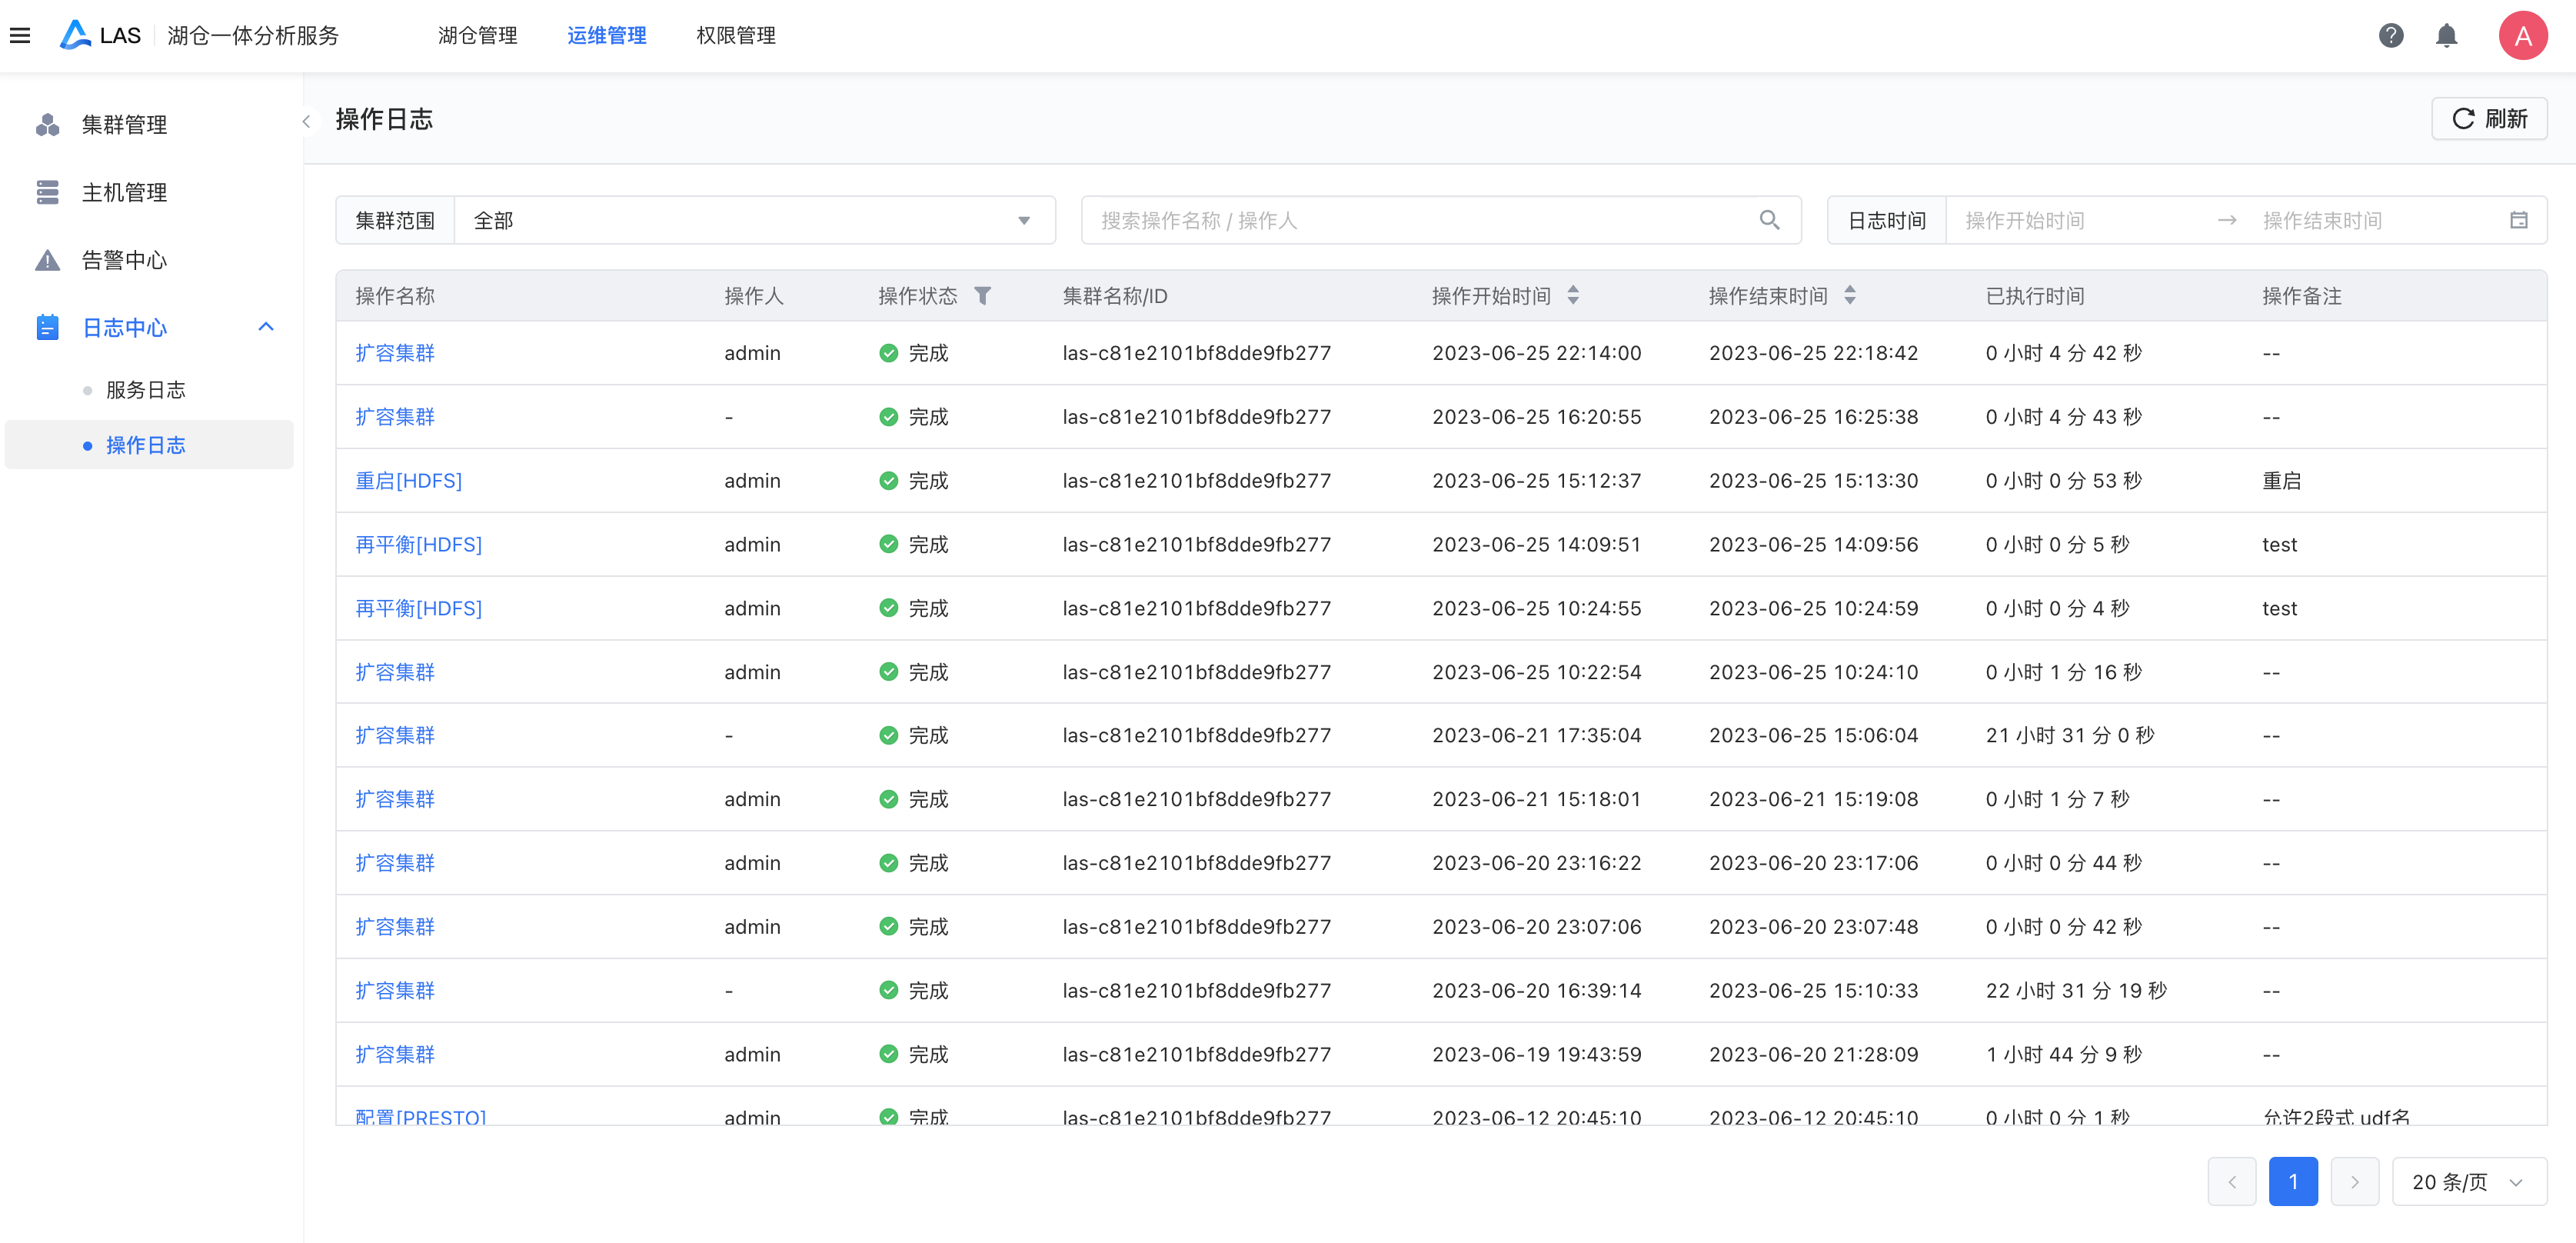Open 扩容集群 log started 2023-06-20 16:39:14
This screenshot has height=1243, width=2576.
point(395,992)
